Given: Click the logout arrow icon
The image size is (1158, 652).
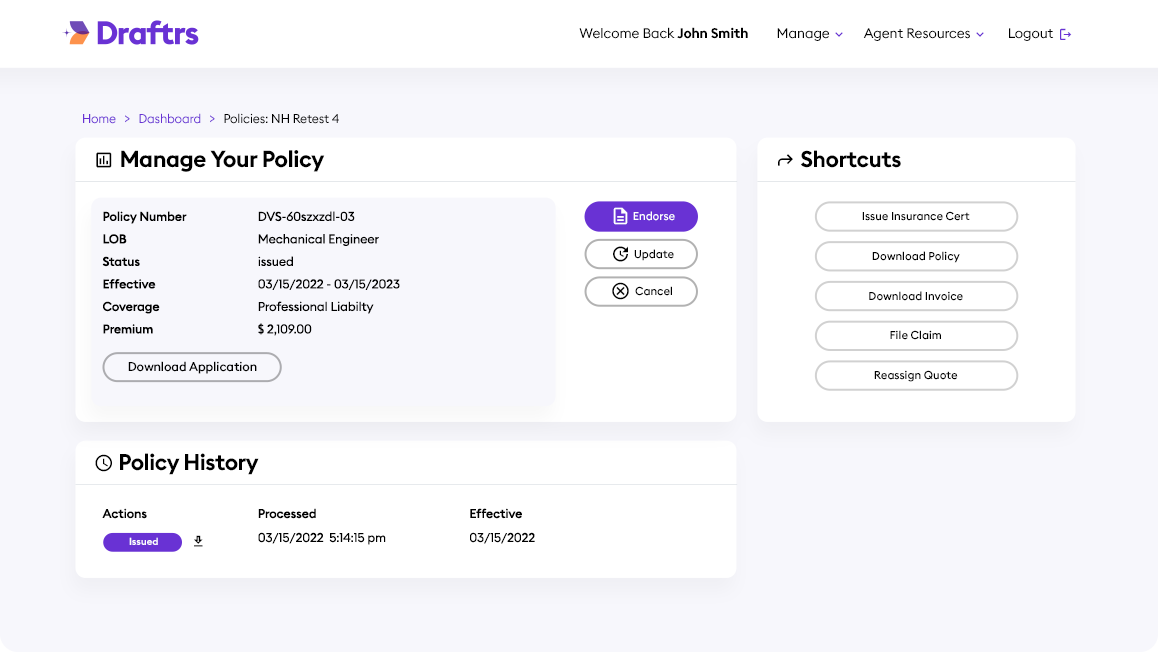Looking at the screenshot, I should [1065, 34].
